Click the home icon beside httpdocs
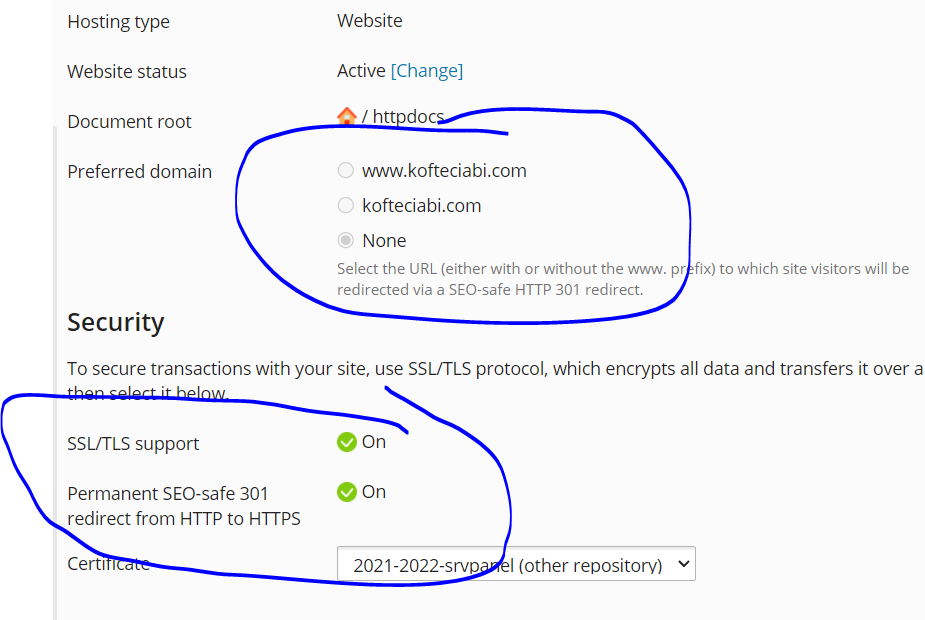925x620 pixels. [x=347, y=116]
